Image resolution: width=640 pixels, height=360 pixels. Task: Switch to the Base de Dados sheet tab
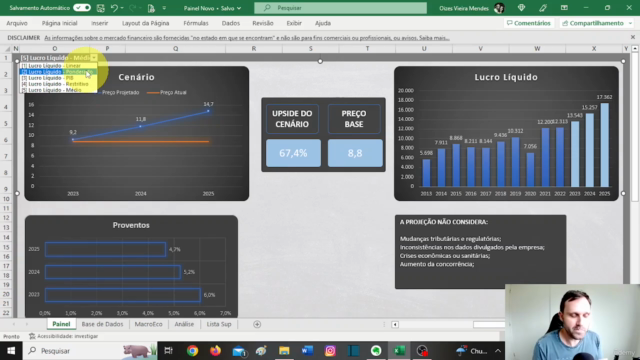(102, 324)
